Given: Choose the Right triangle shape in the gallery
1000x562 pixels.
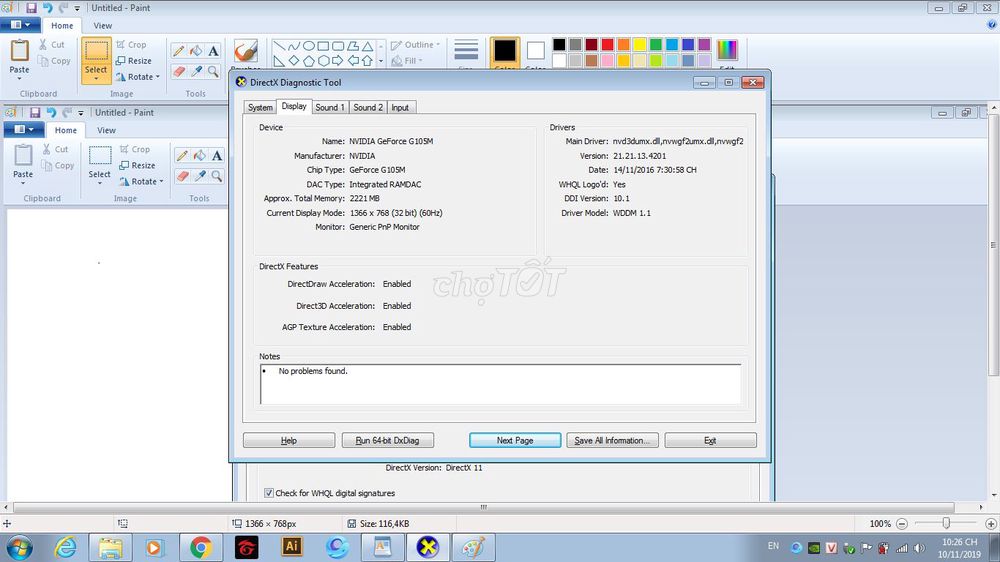Looking at the screenshot, I should (x=279, y=61).
